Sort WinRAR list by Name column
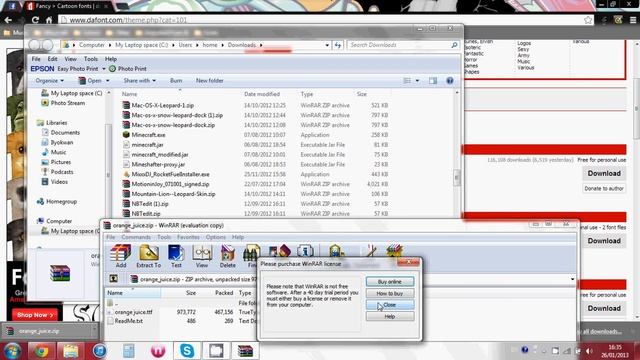 (133, 293)
